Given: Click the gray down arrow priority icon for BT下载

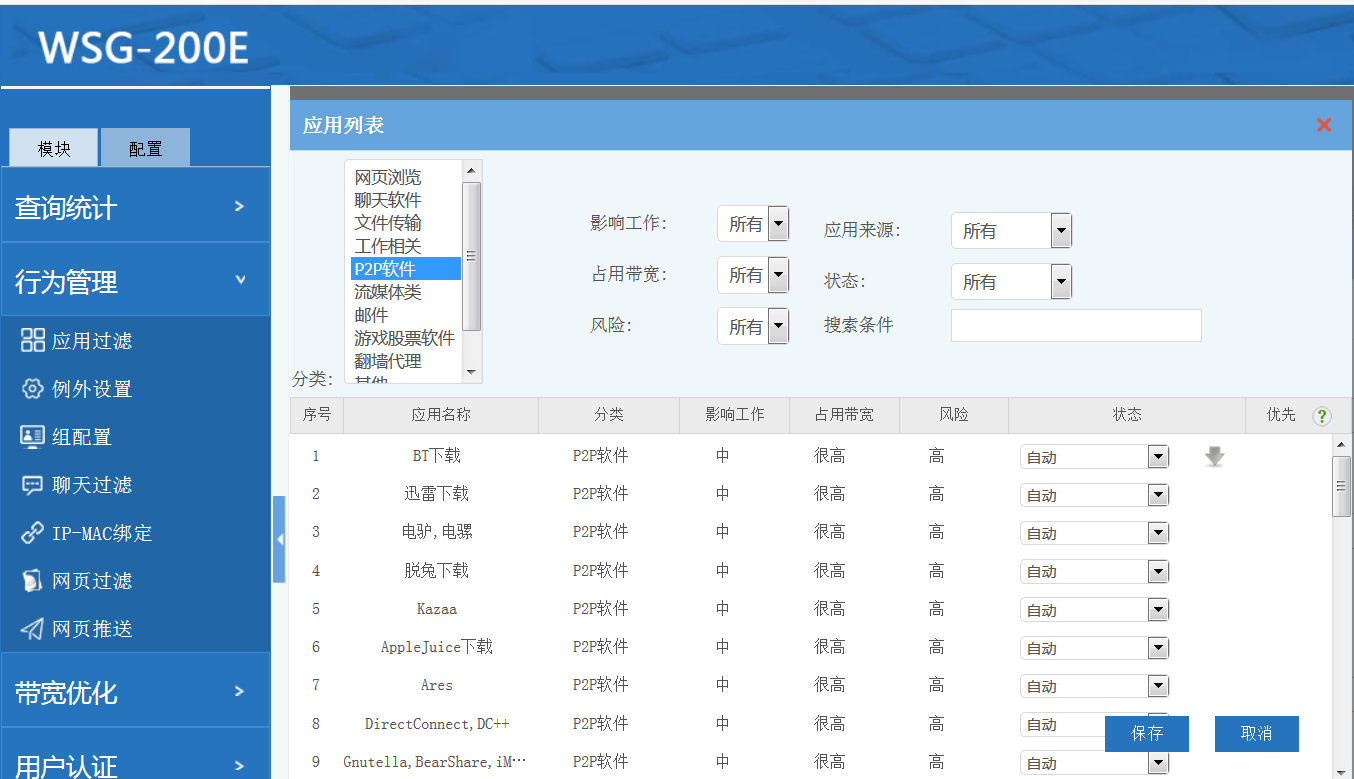Looking at the screenshot, I should [1214, 457].
